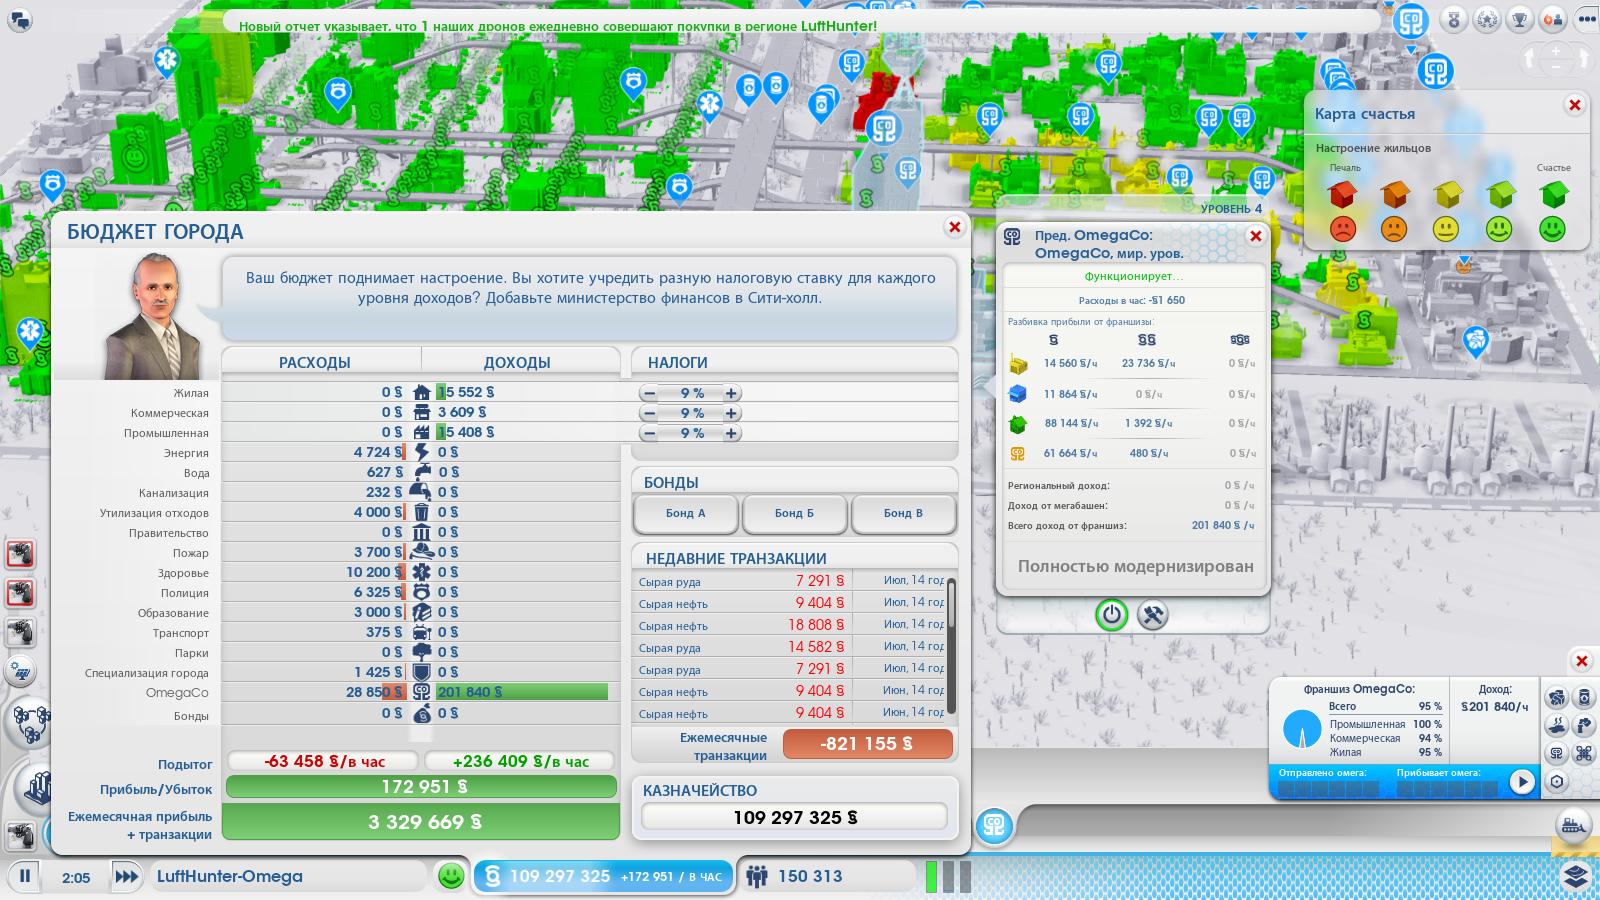Click the green drone shopping news ticker message

pos(558,25)
